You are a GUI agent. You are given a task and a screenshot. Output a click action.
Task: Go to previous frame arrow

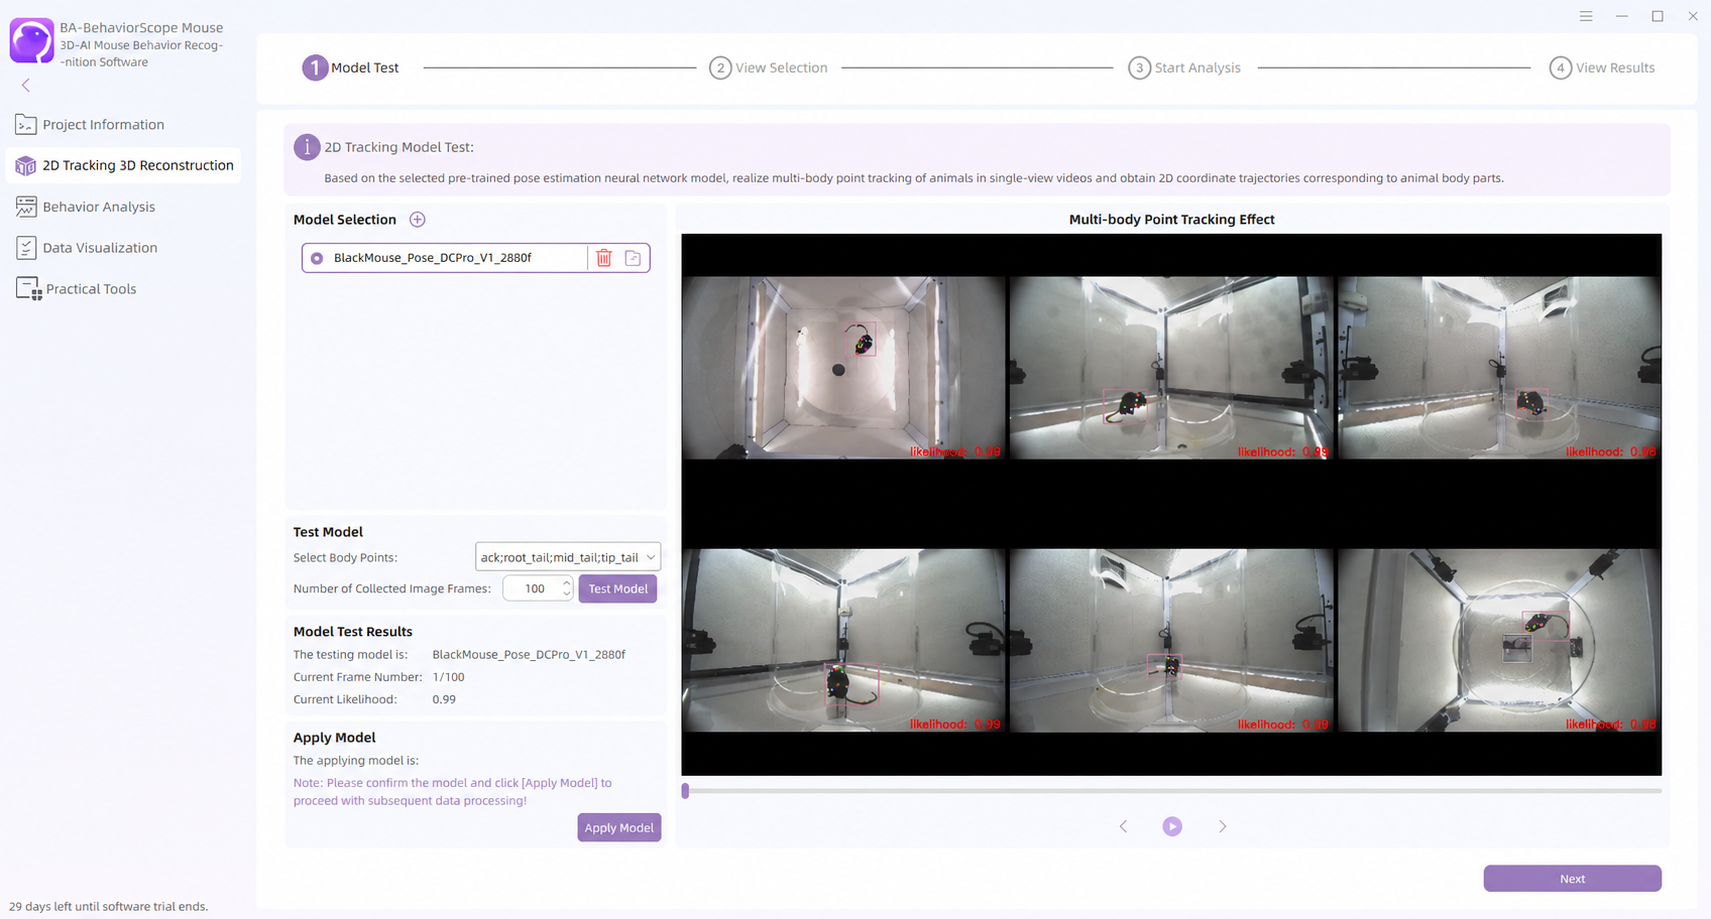click(x=1123, y=826)
